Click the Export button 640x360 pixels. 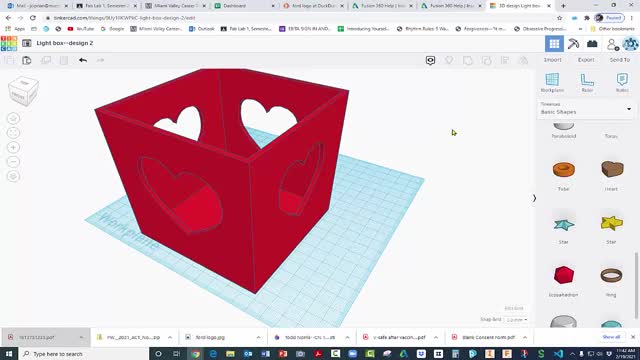click(586, 60)
